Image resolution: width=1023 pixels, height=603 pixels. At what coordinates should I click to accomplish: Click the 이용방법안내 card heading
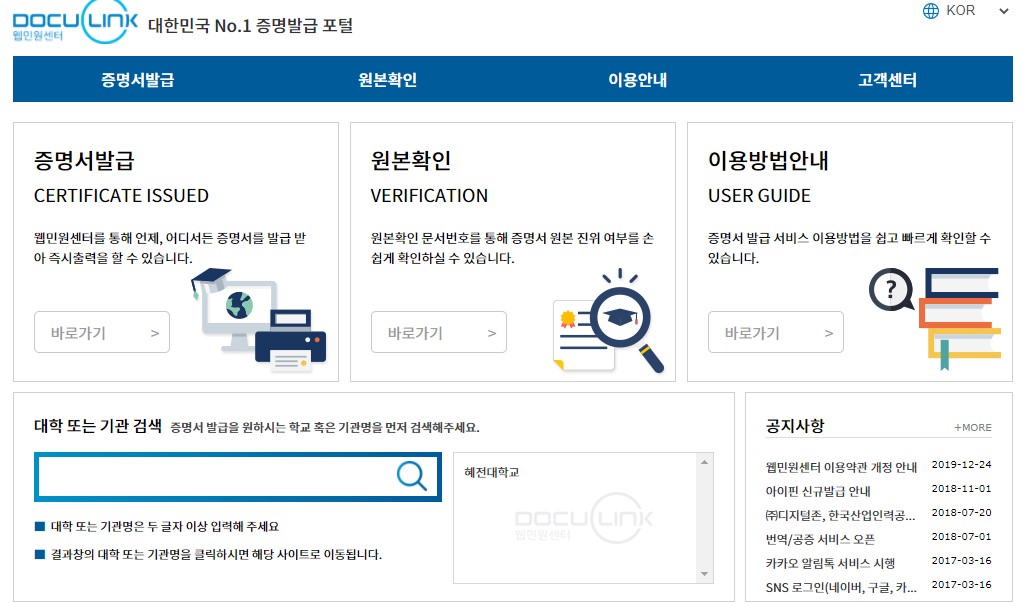(768, 161)
